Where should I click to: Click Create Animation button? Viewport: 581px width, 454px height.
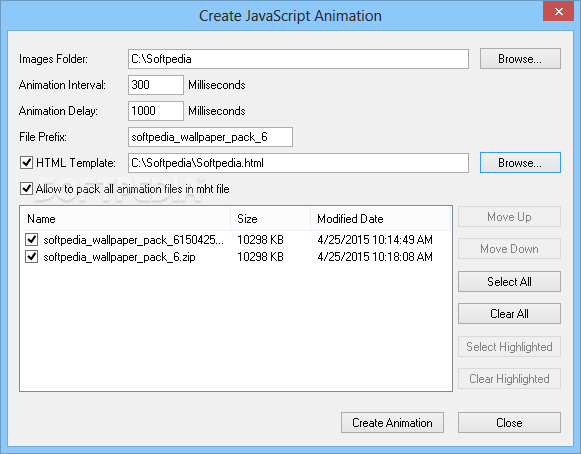[392, 422]
